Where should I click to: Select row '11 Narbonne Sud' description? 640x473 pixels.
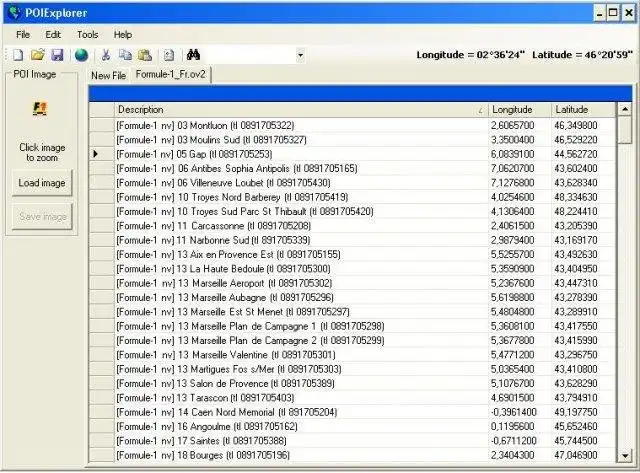301,240
